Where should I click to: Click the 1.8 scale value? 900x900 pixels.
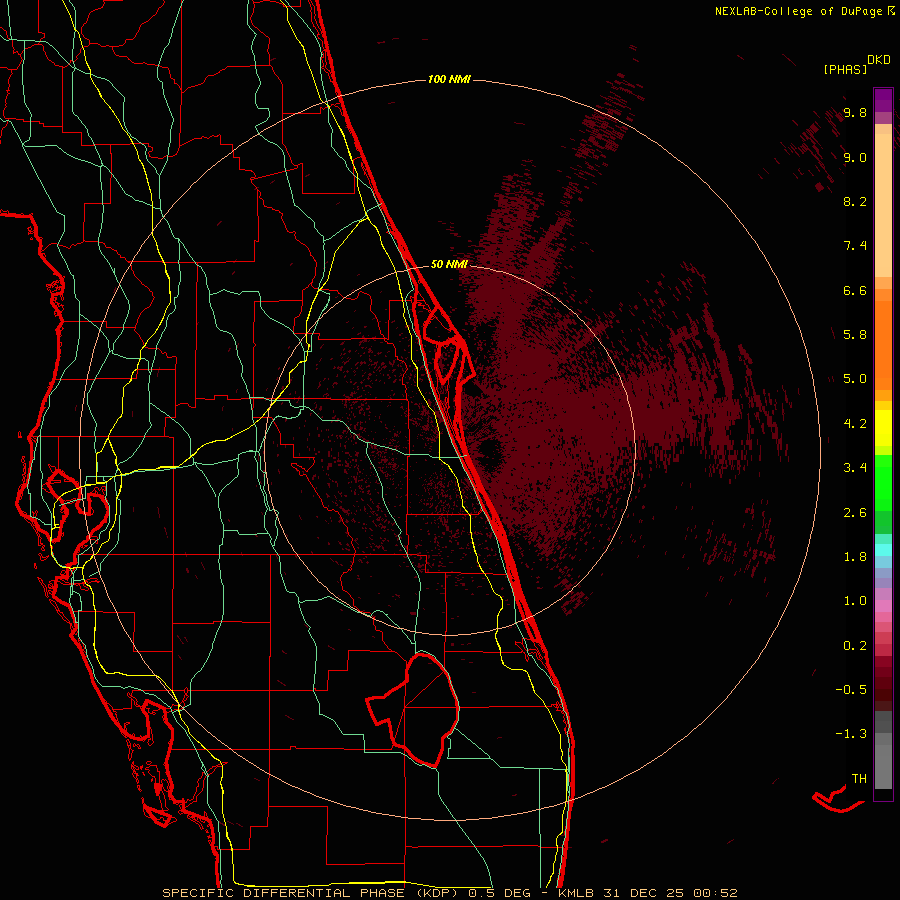pyautogui.click(x=855, y=557)
